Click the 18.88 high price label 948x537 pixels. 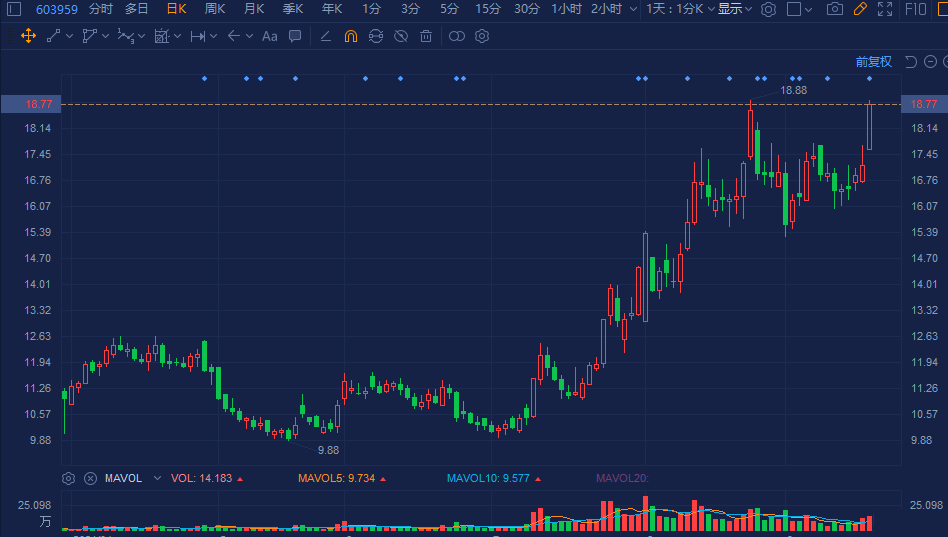tap(793, 90)
